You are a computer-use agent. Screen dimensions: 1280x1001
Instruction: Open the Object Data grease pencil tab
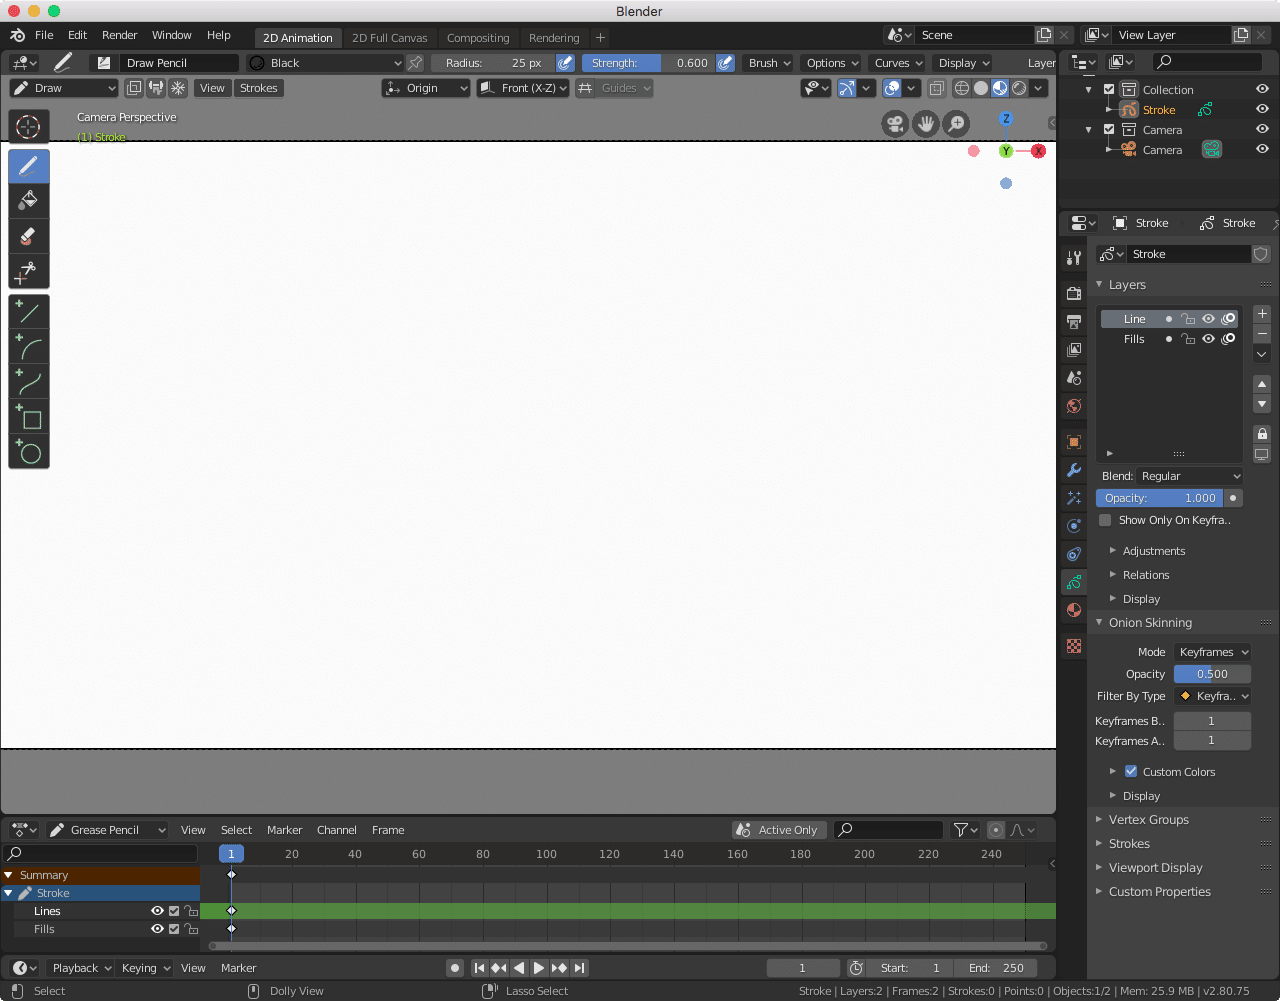[1074, 582]
